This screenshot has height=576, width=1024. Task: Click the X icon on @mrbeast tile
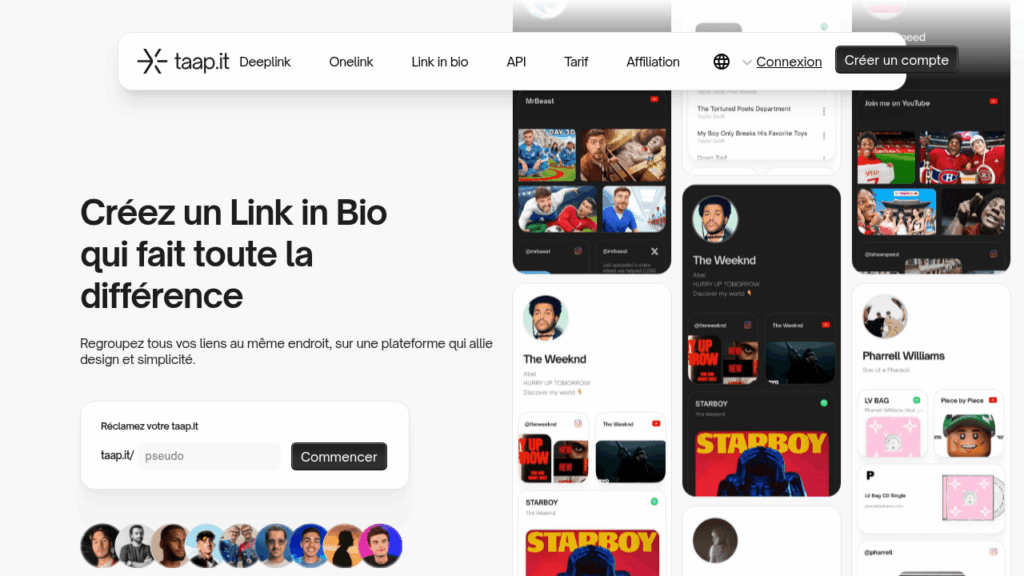coord(654,251)
